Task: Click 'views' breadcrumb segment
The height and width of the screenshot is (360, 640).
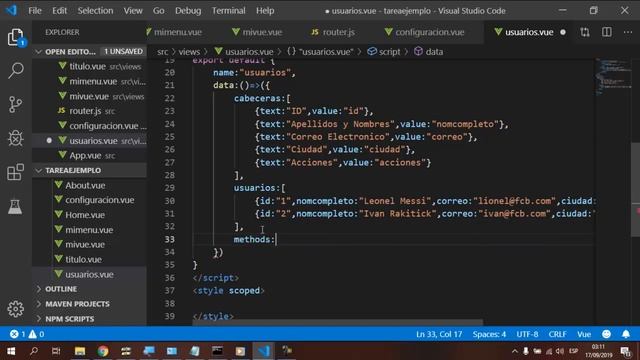Action: pos(189,52)
